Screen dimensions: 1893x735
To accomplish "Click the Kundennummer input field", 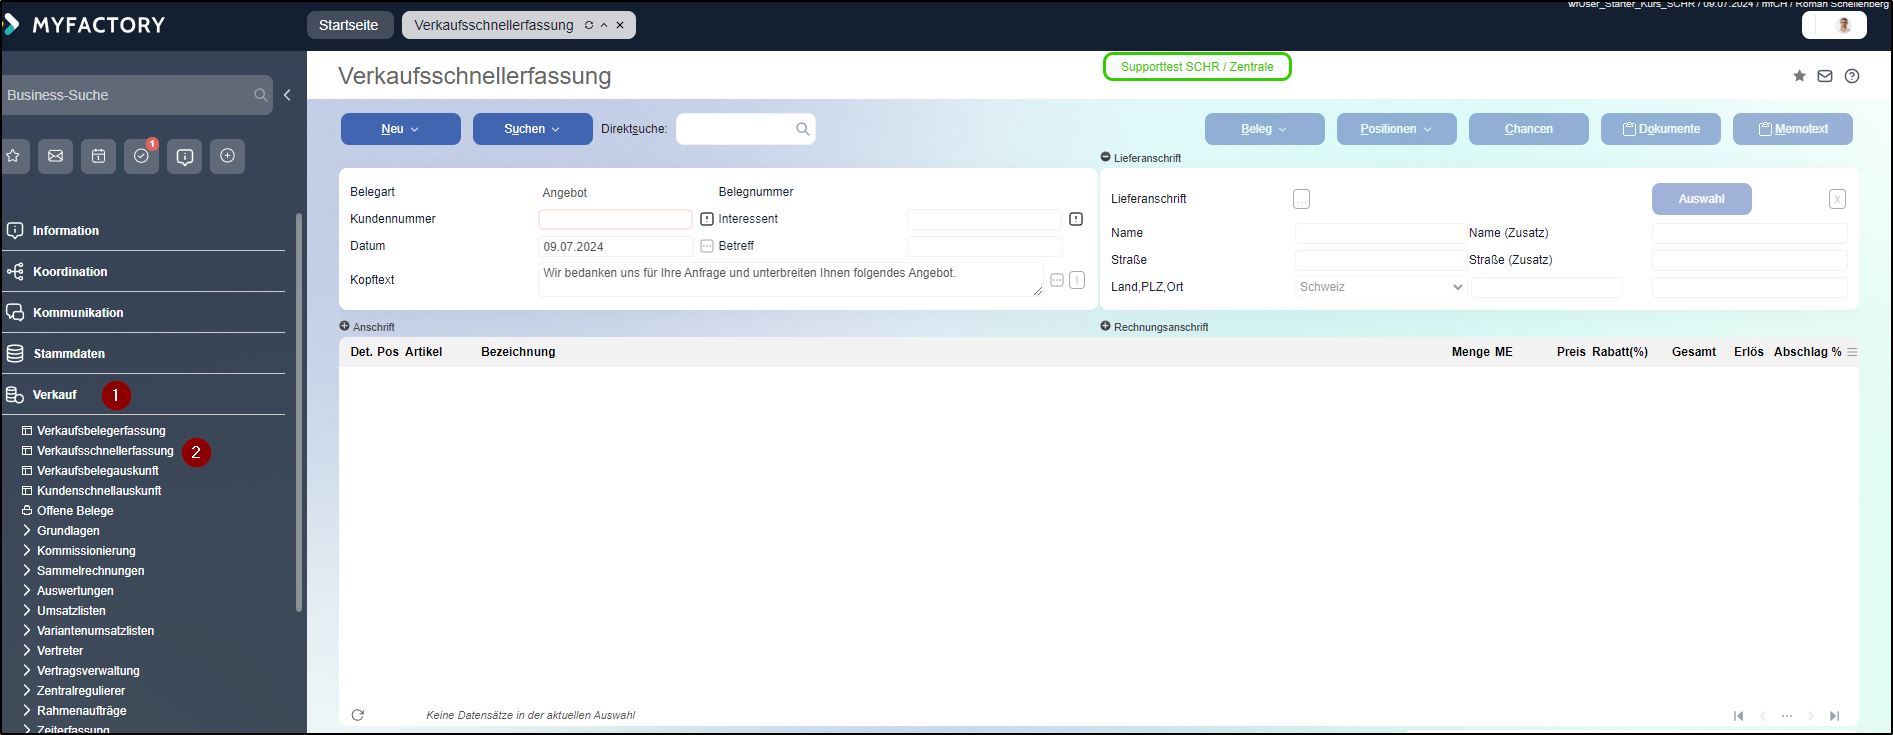I will pos(615,219).
